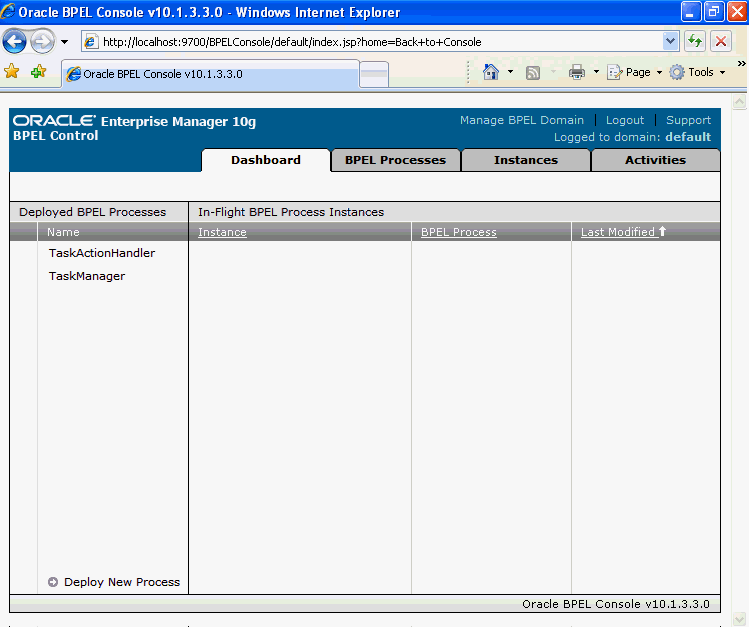749x627 pixels.
Task: Stop loading with the red X icon
Action: 721,42
